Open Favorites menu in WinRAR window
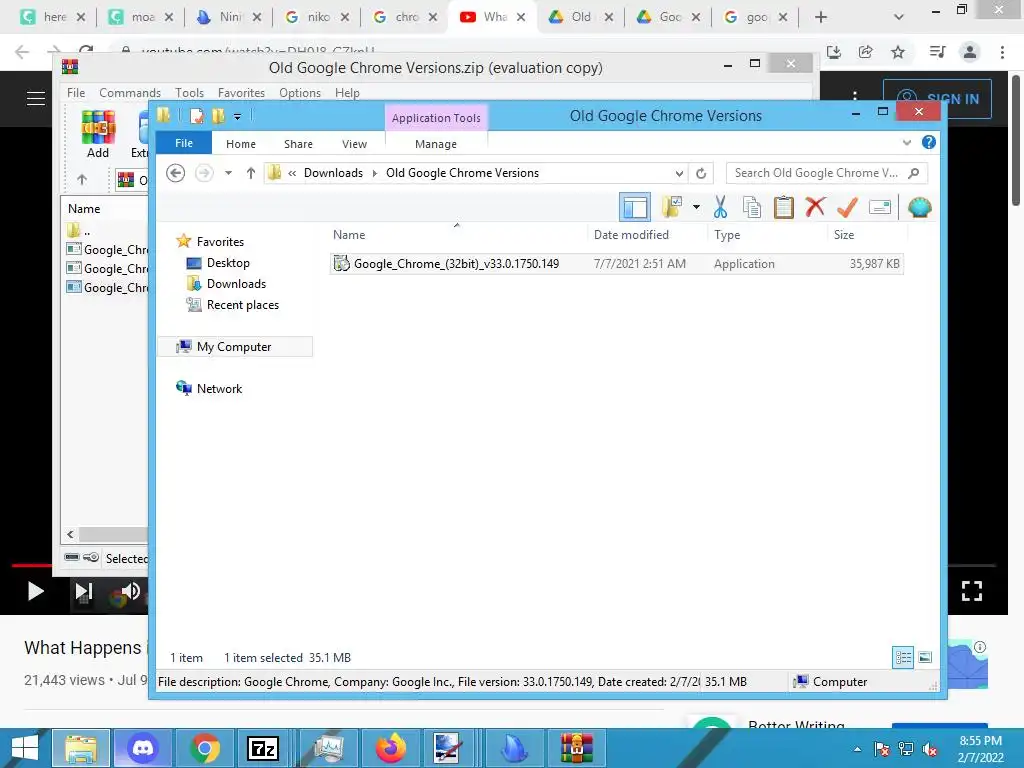This screenshot has width=1024, height=768. pyautogui.click(x=241, y=93)
